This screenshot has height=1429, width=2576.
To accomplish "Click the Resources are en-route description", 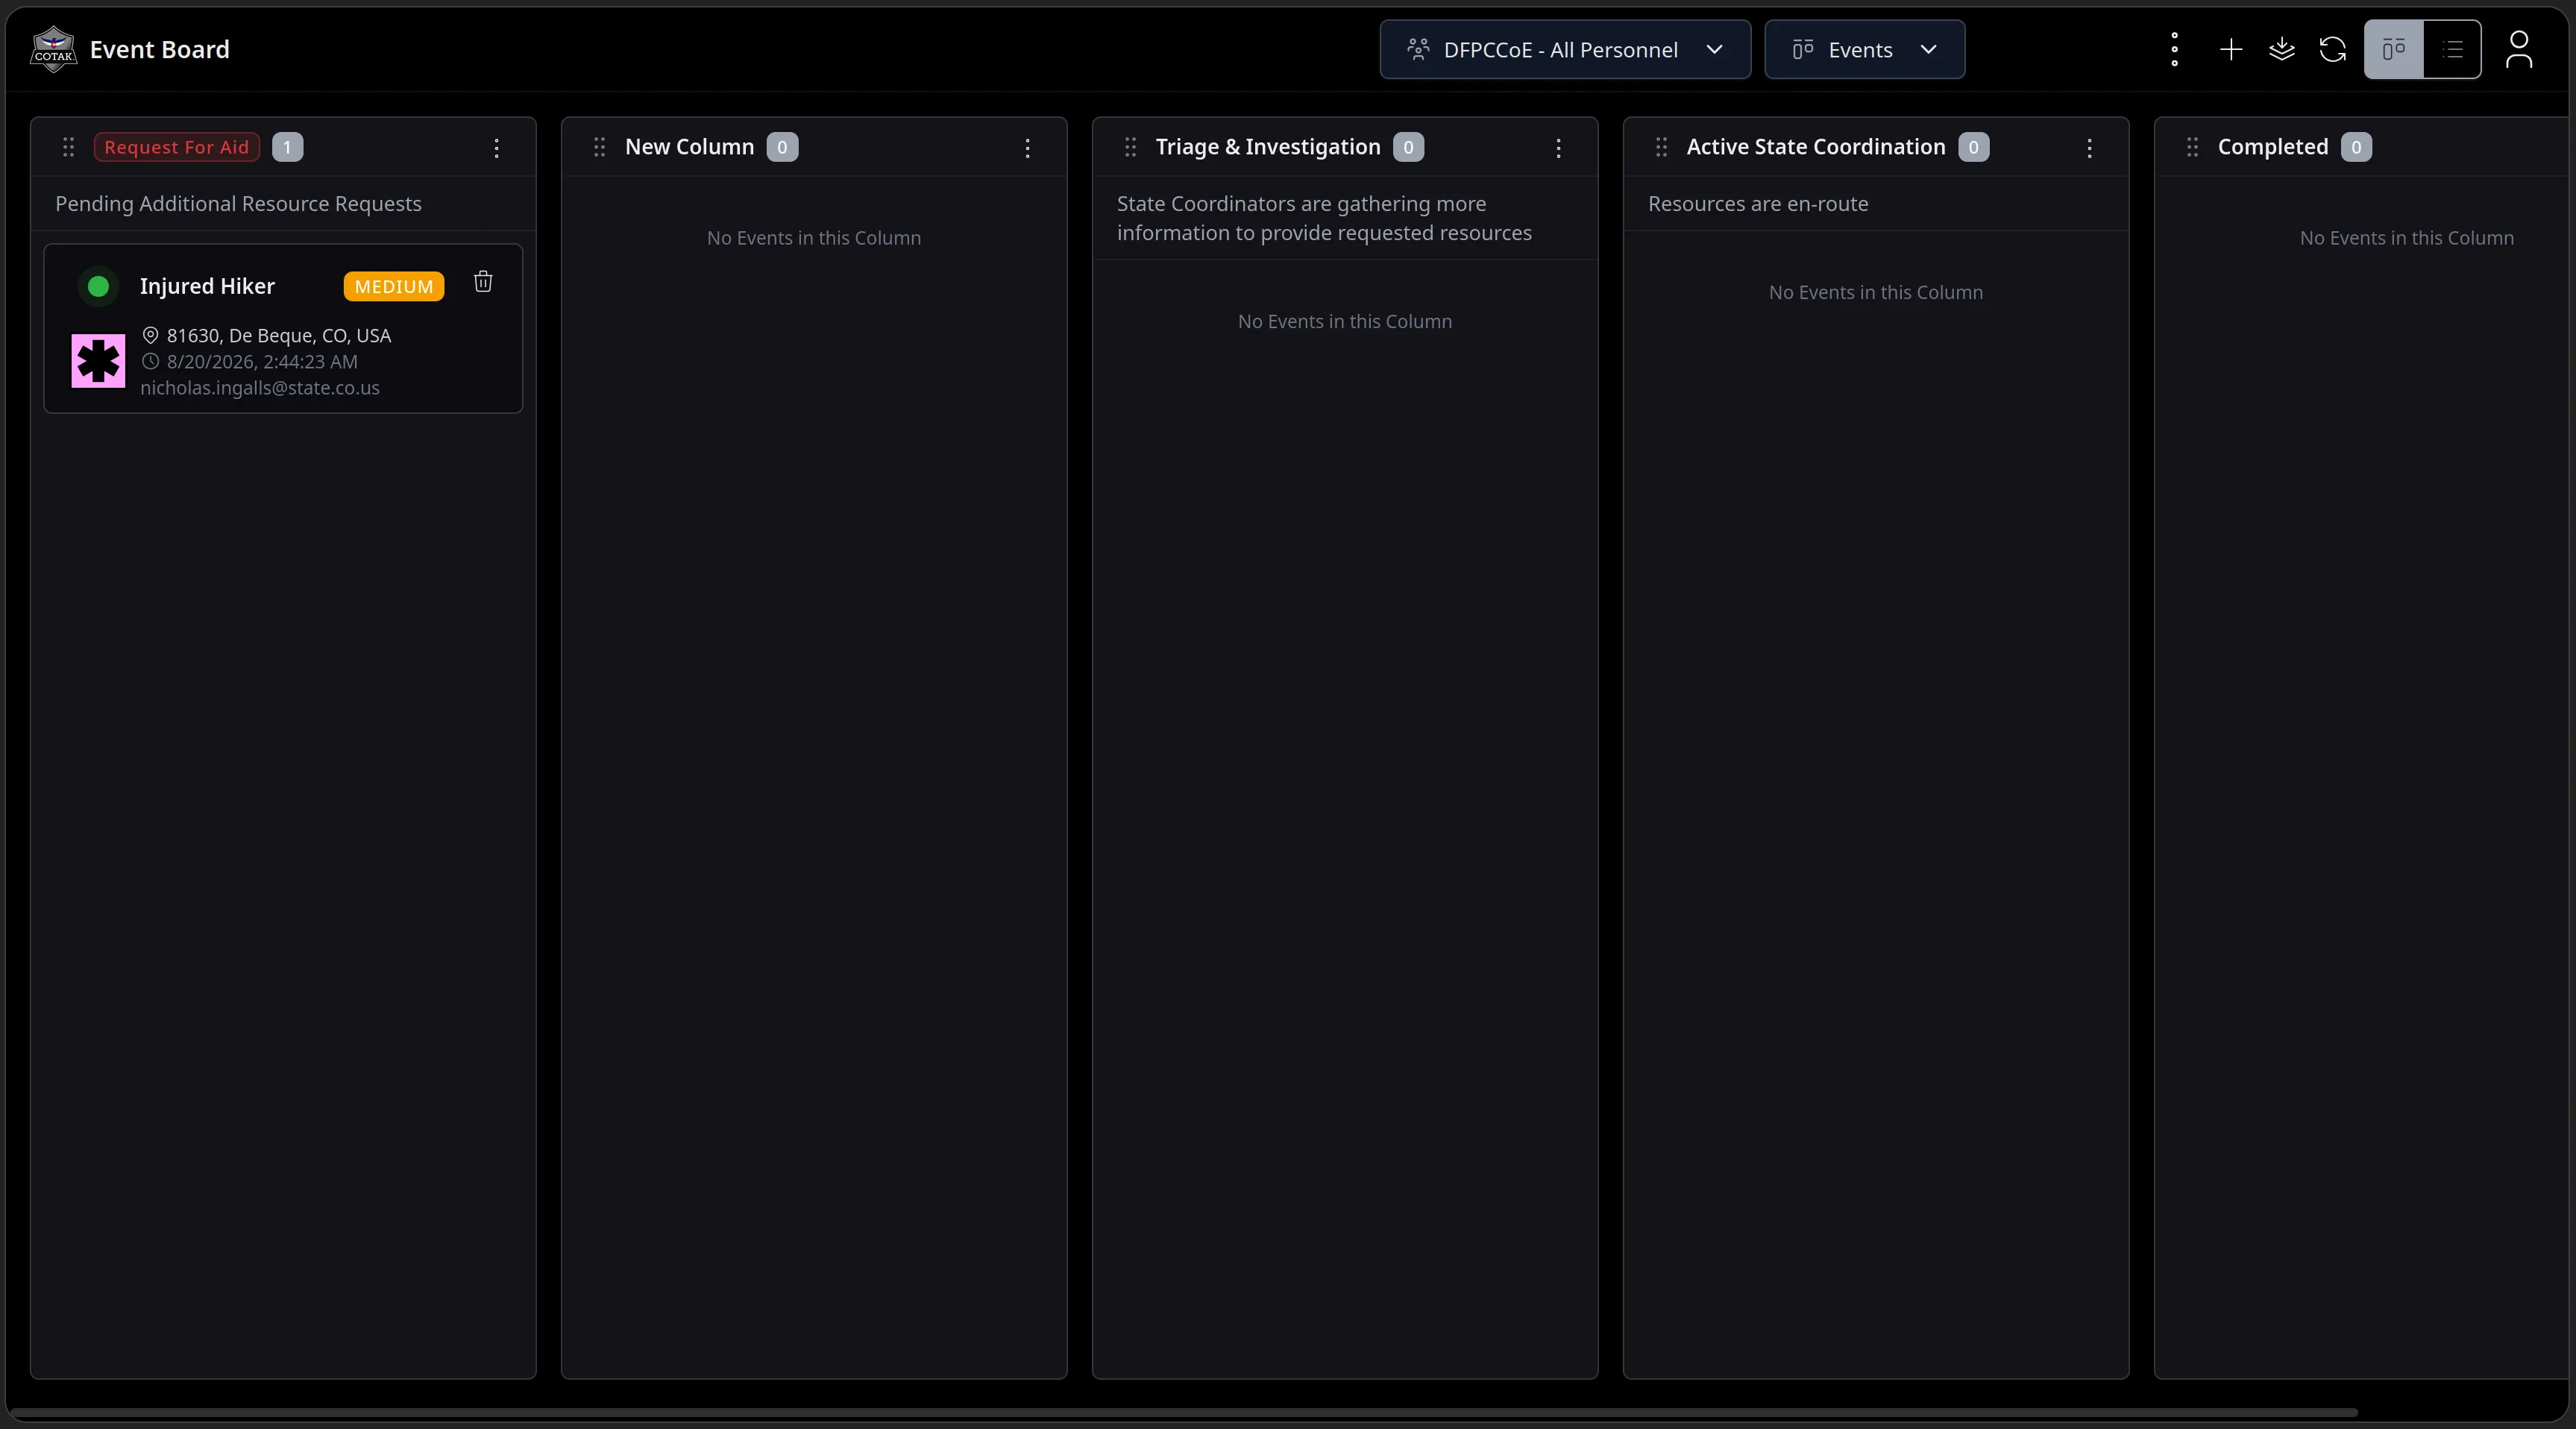I will (1758, 204).
